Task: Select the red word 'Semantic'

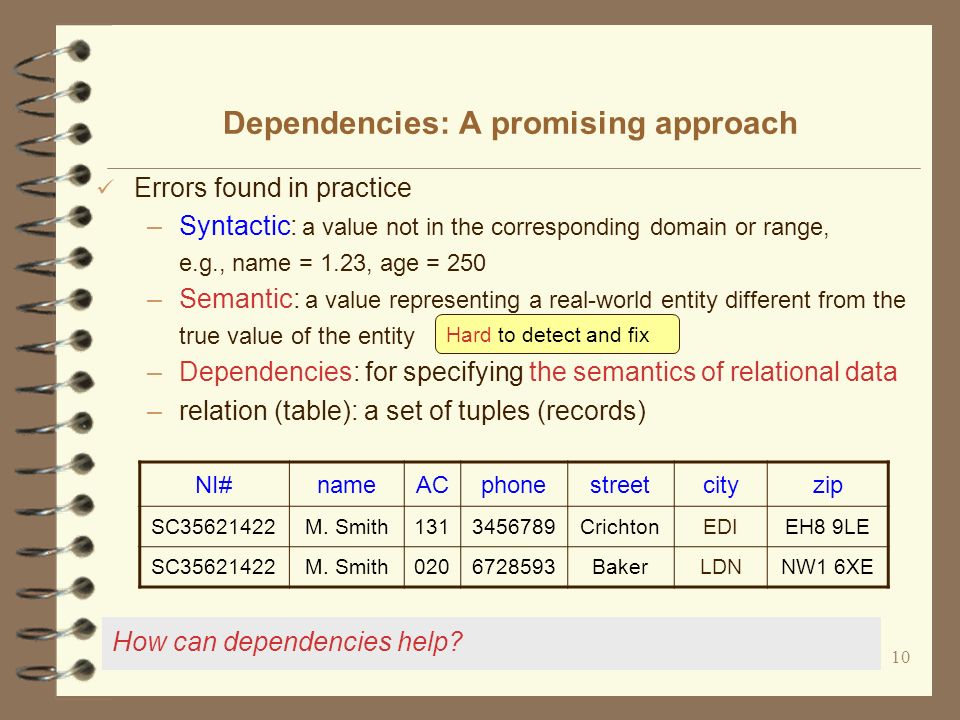Action: point(236,299)
